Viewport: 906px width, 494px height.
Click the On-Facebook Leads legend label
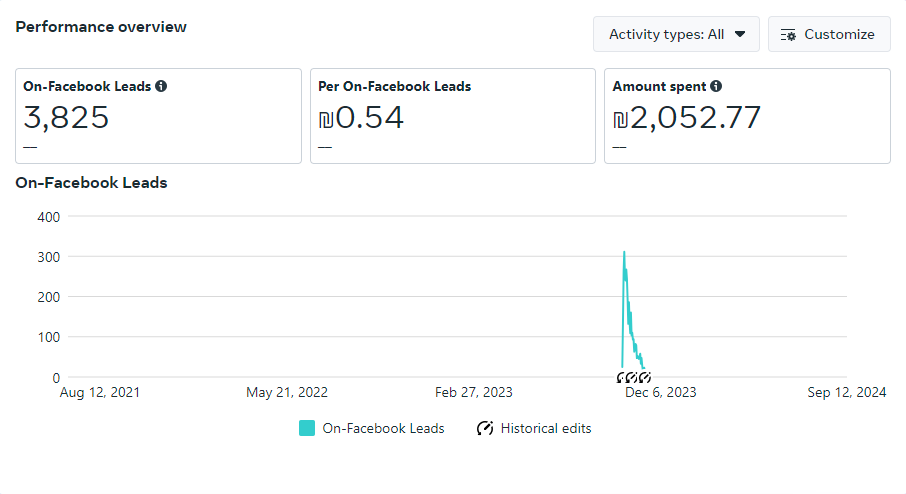[383, 428]
